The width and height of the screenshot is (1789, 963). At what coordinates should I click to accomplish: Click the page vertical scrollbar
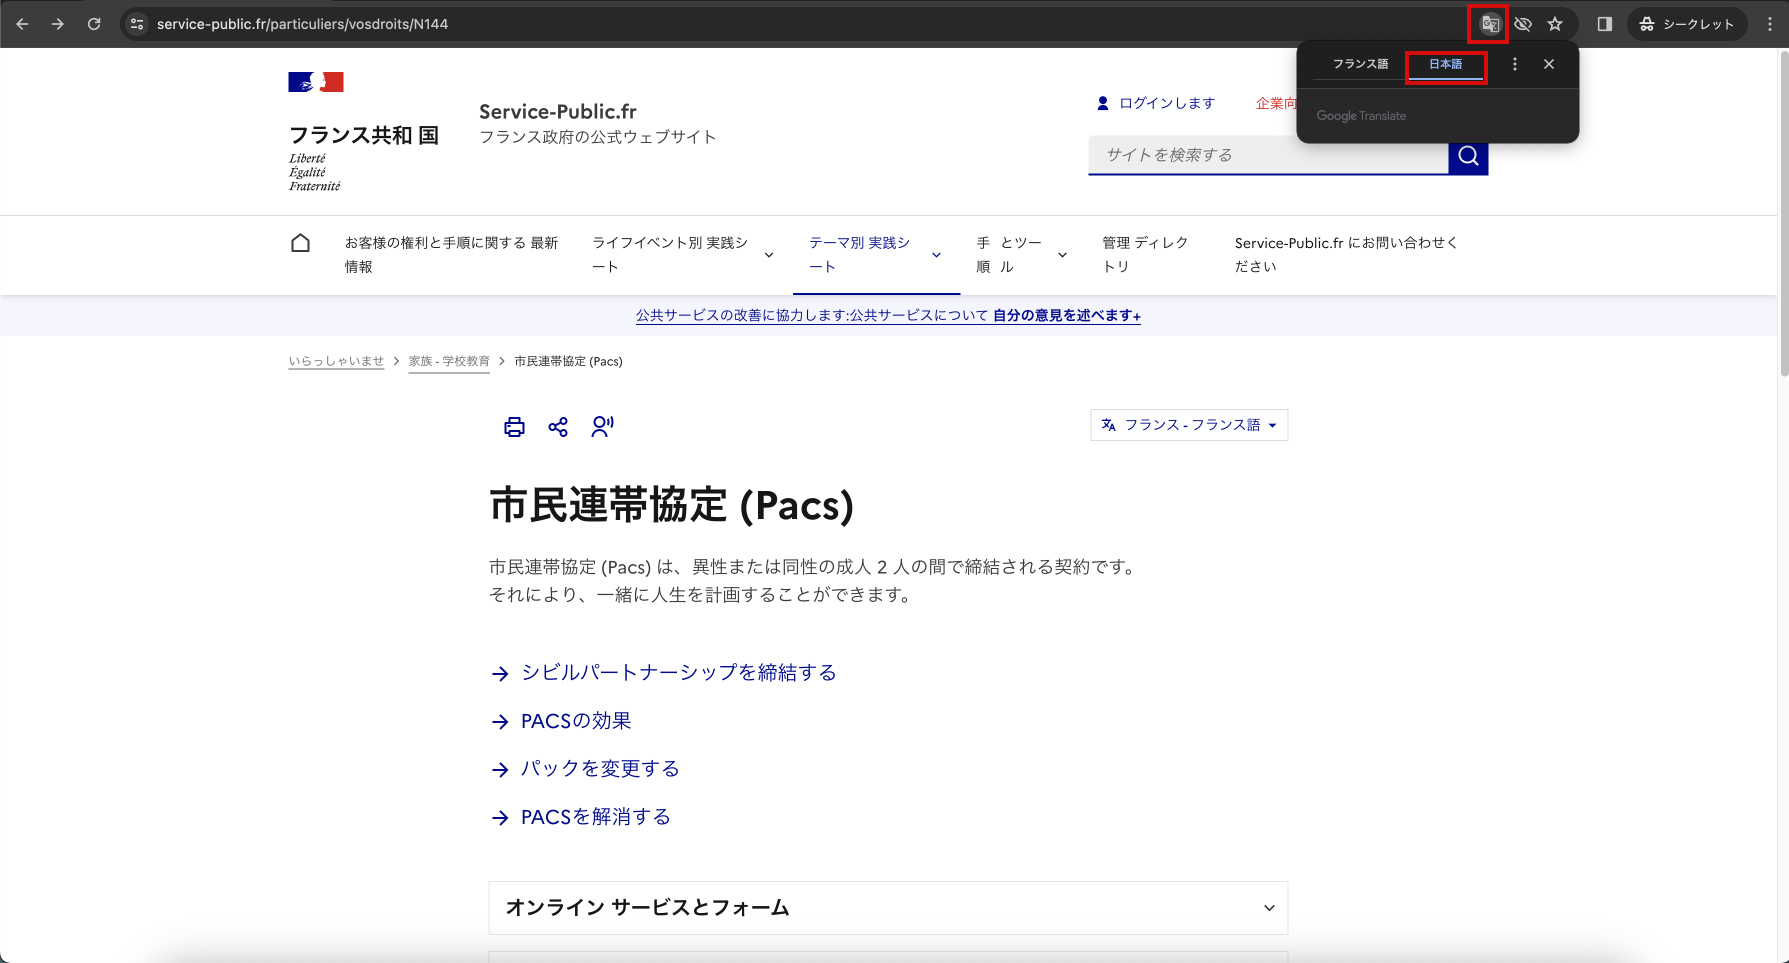pos(1783,214)
